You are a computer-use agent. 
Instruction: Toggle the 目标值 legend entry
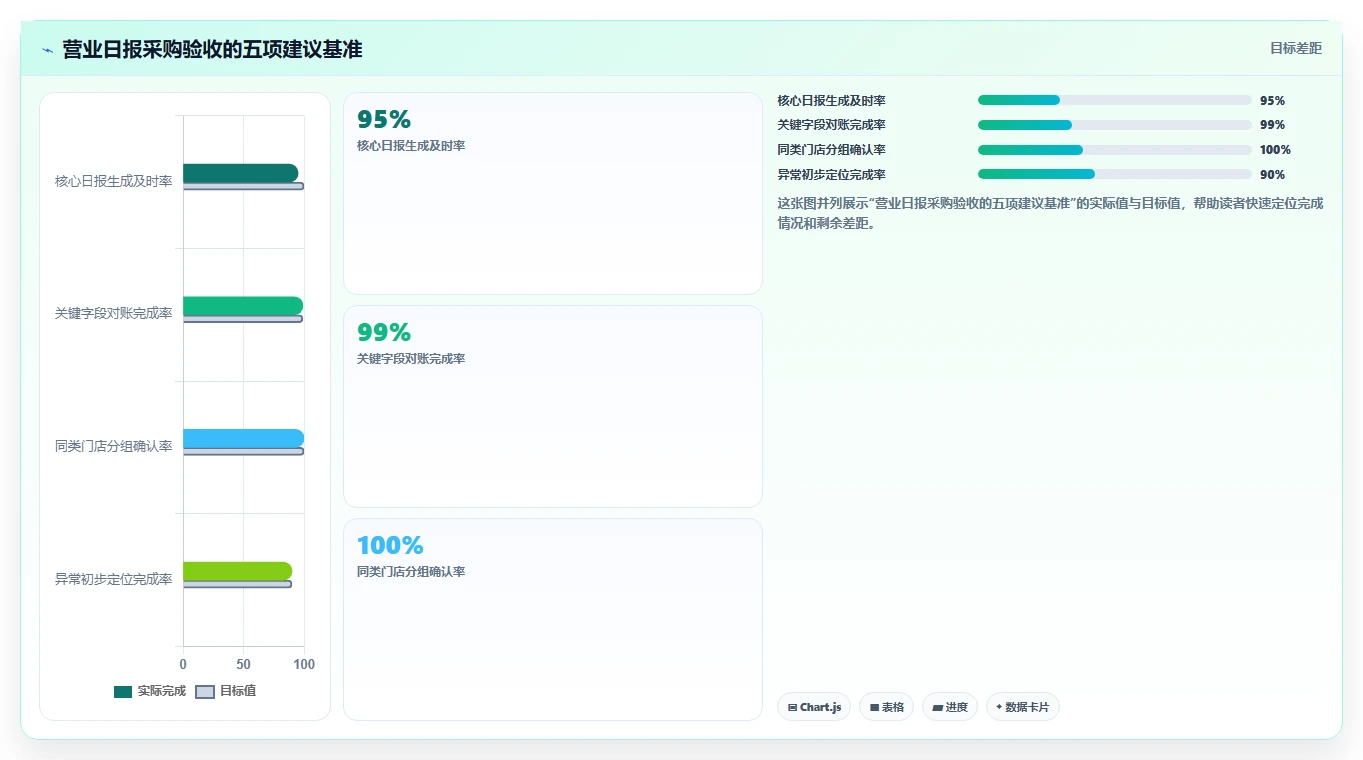point(225,691)
